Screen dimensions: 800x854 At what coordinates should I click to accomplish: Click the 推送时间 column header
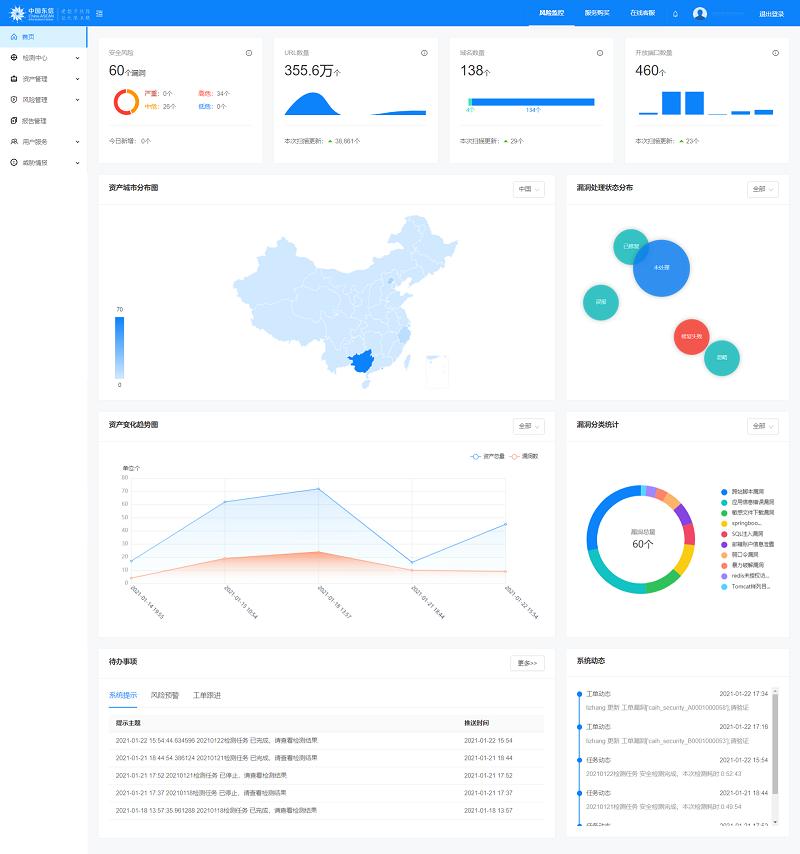[x=477, y=723]
